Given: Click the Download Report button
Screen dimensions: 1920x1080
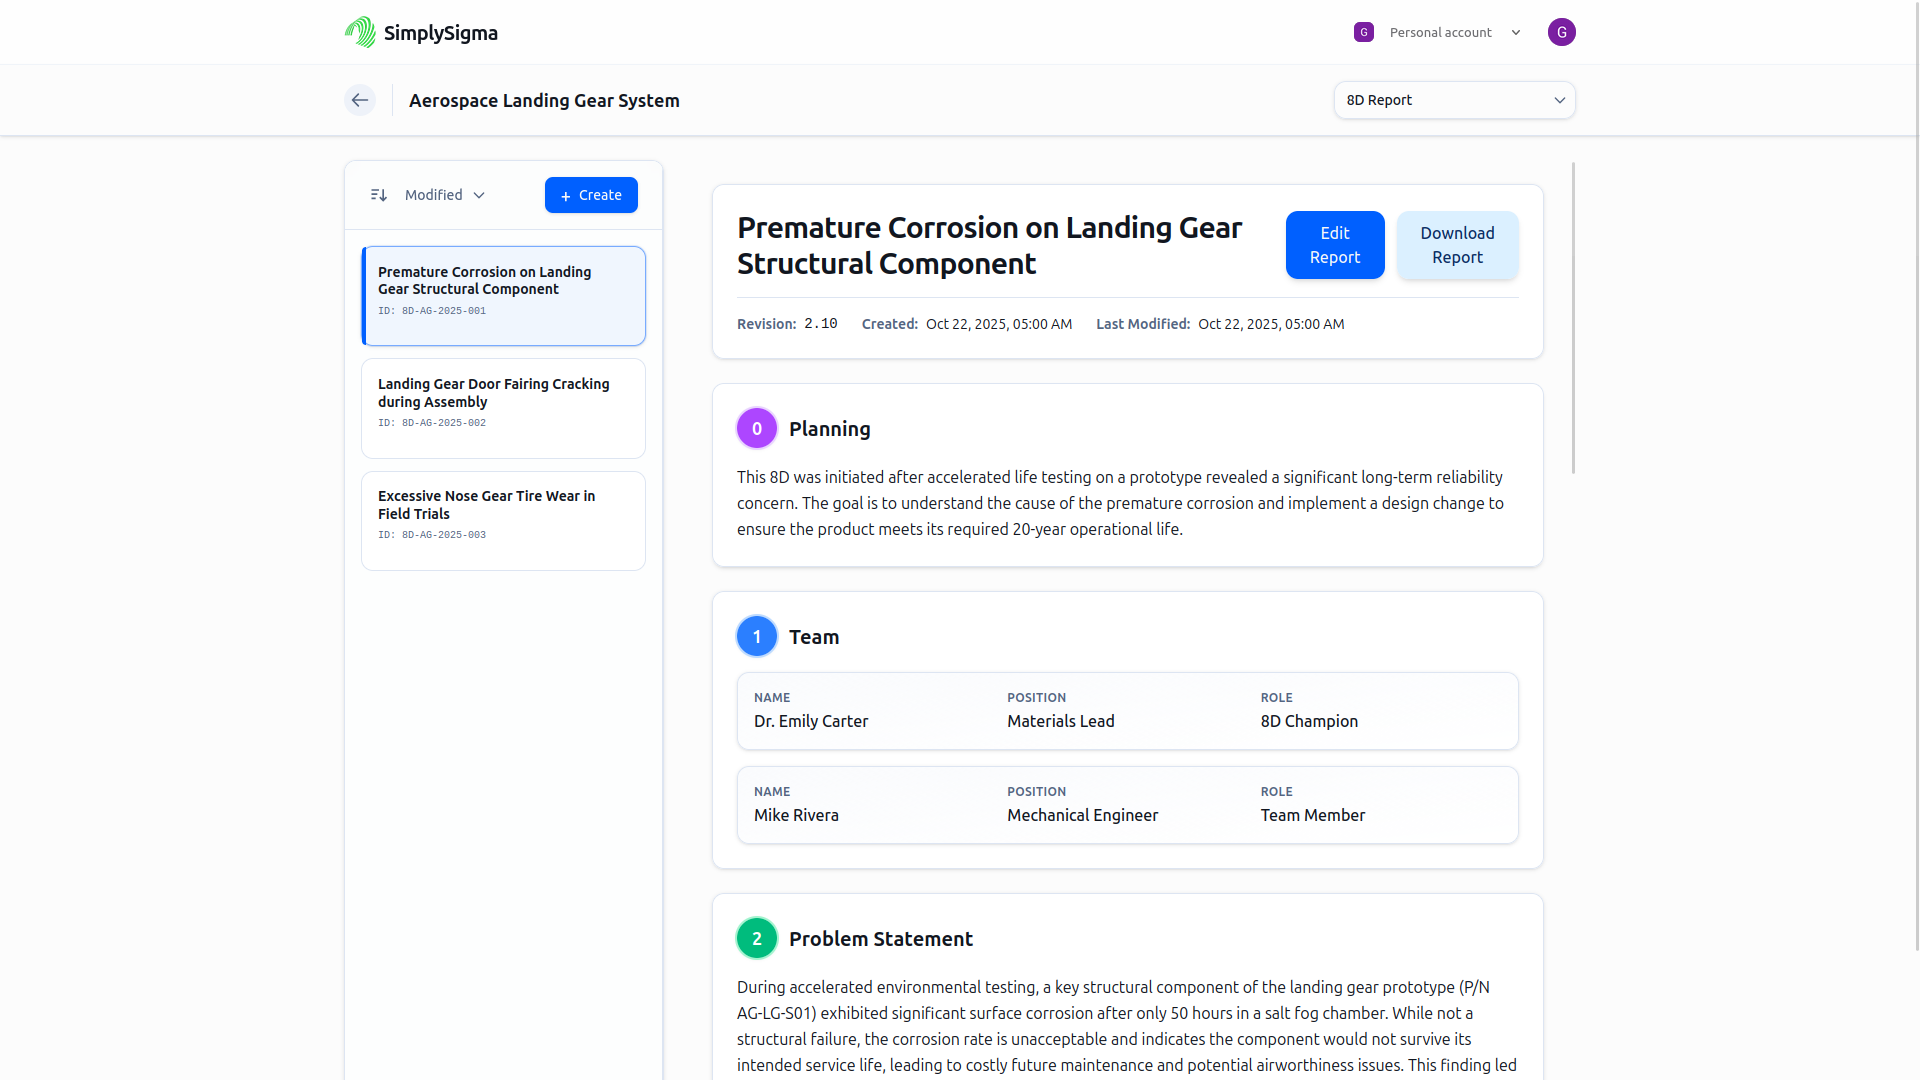Looking at the screenshot, I should tap(1457, 244).
